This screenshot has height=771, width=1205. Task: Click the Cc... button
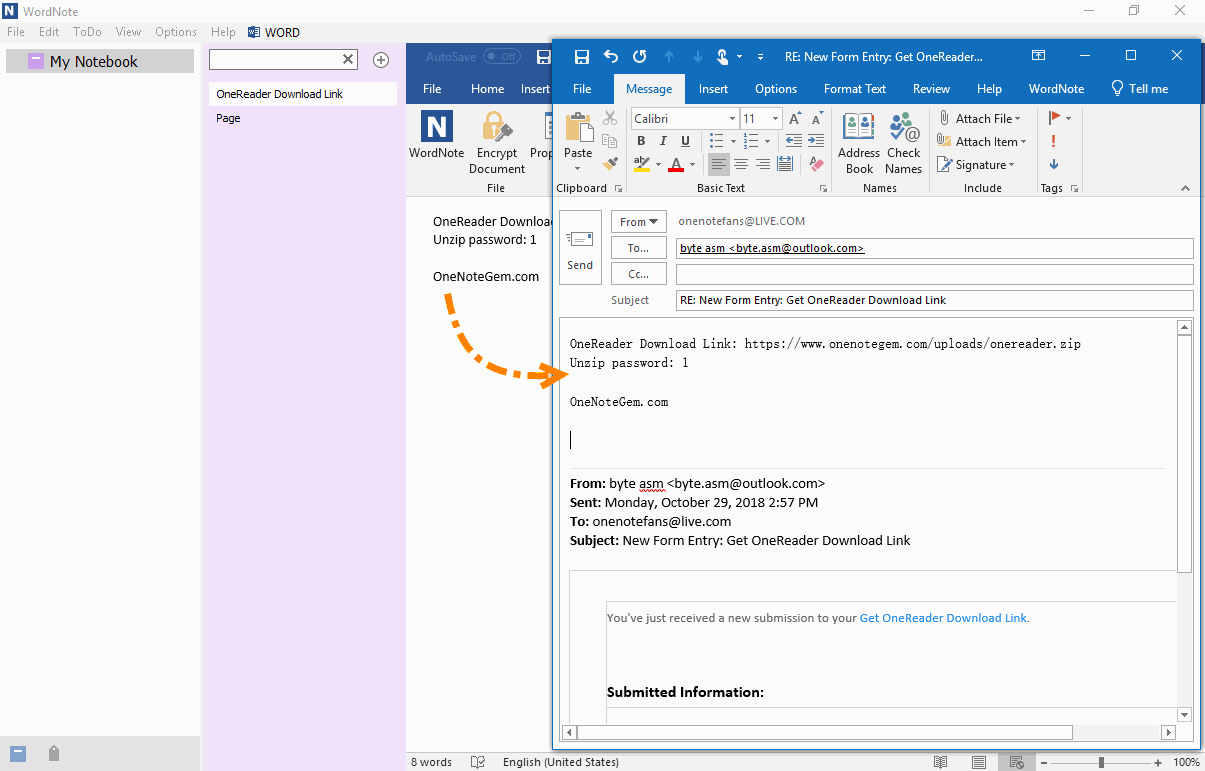click(638, 274)
